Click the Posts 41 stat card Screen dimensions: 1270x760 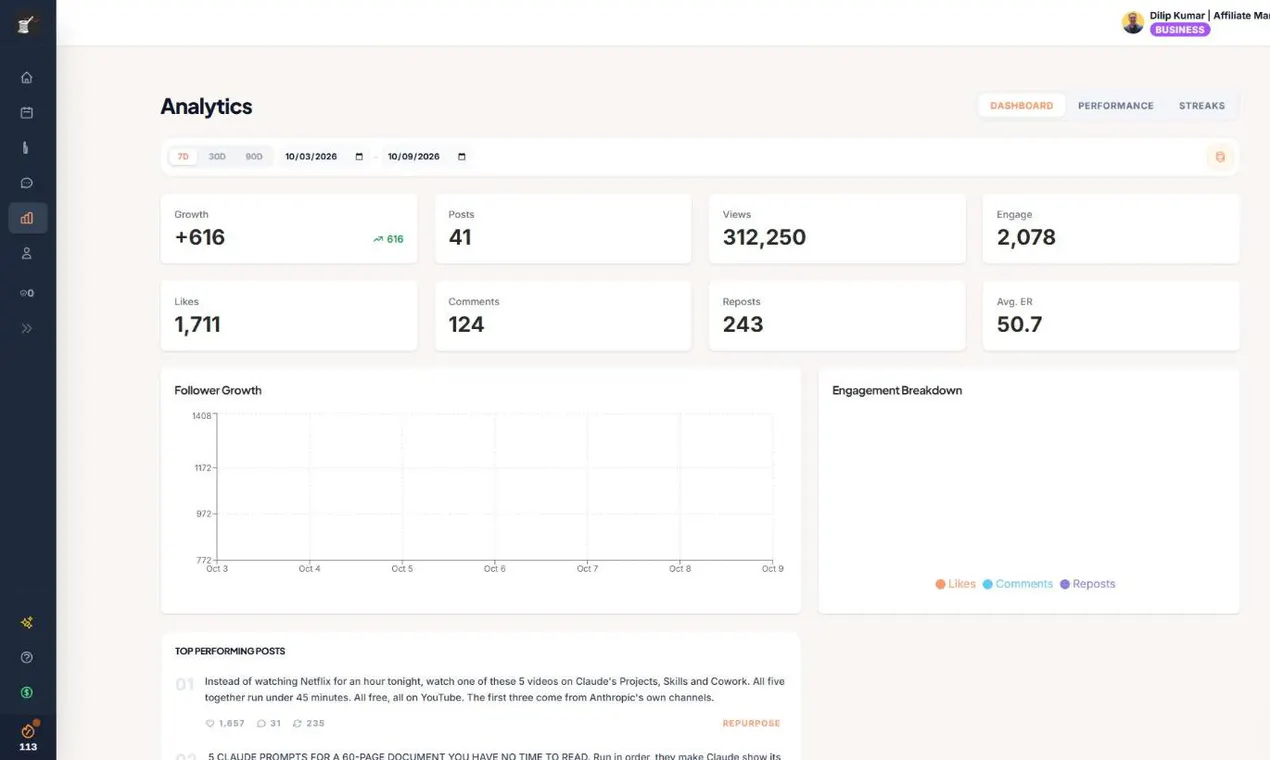[563, 229]
